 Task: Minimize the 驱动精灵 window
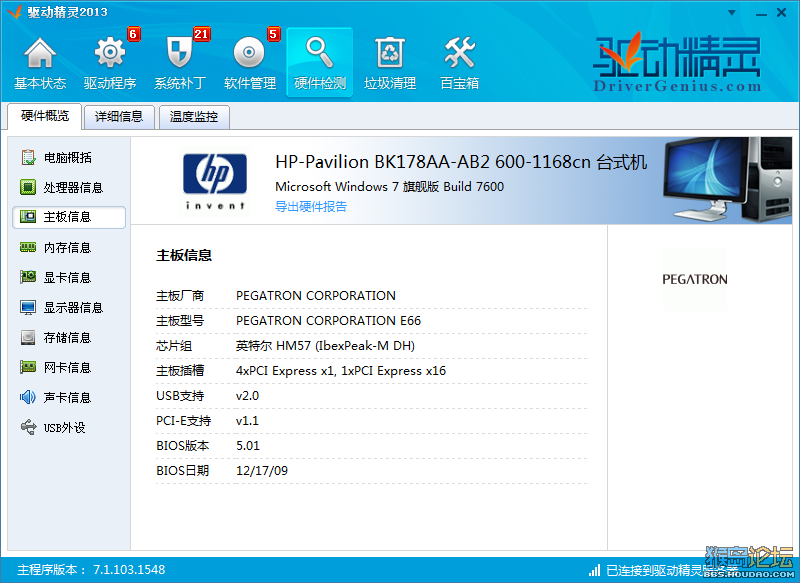click(761, 14)
